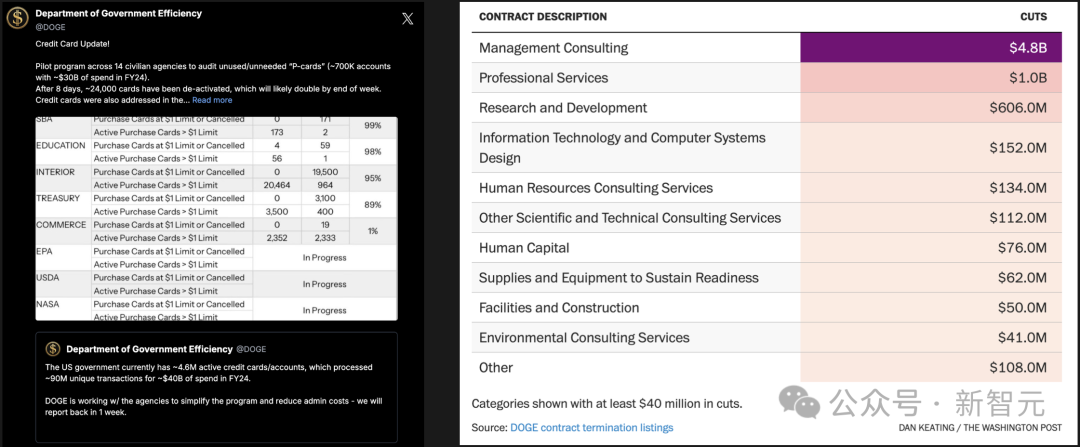Viewport: 1080px width, 447px height.
Task: Click the $152.0M value
Action: pyautogui.click(x=1018, y=147)
